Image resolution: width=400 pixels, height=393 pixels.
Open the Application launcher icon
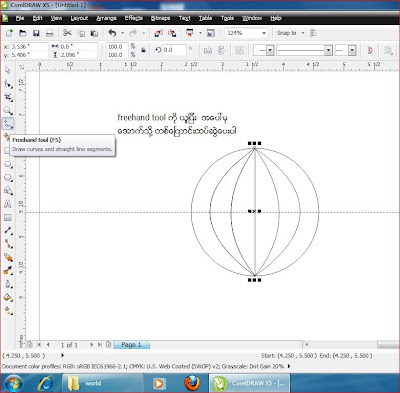click(x=190, y=33)
